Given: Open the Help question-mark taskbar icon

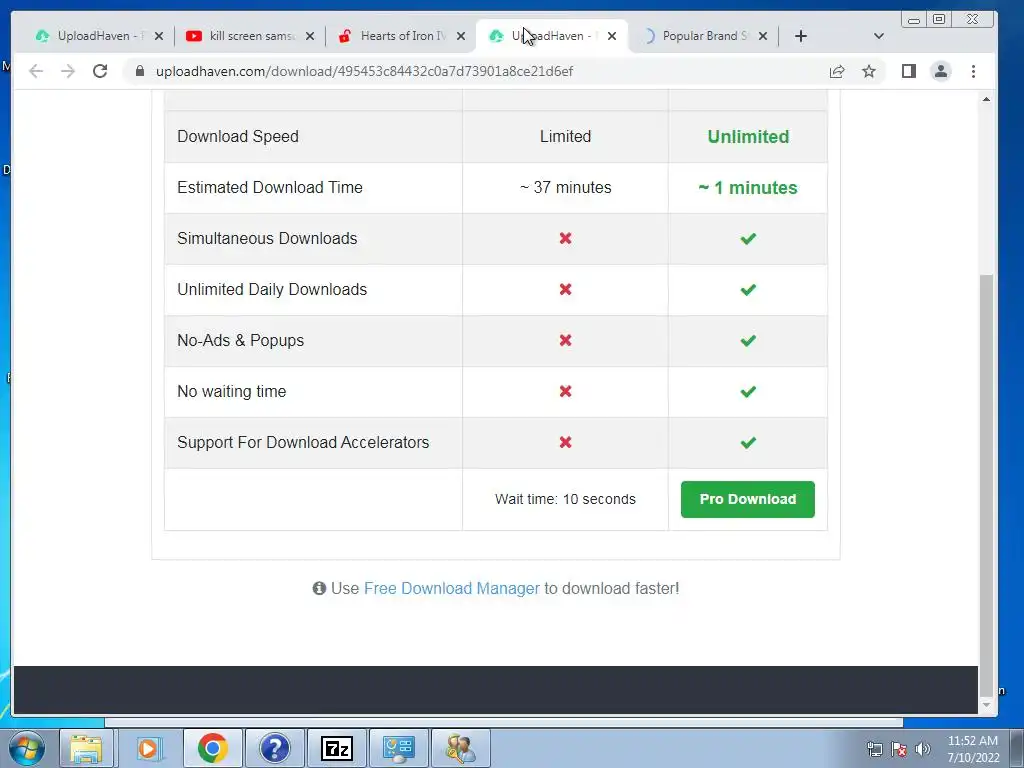Looking at the screenshot, I should [274, 748].
